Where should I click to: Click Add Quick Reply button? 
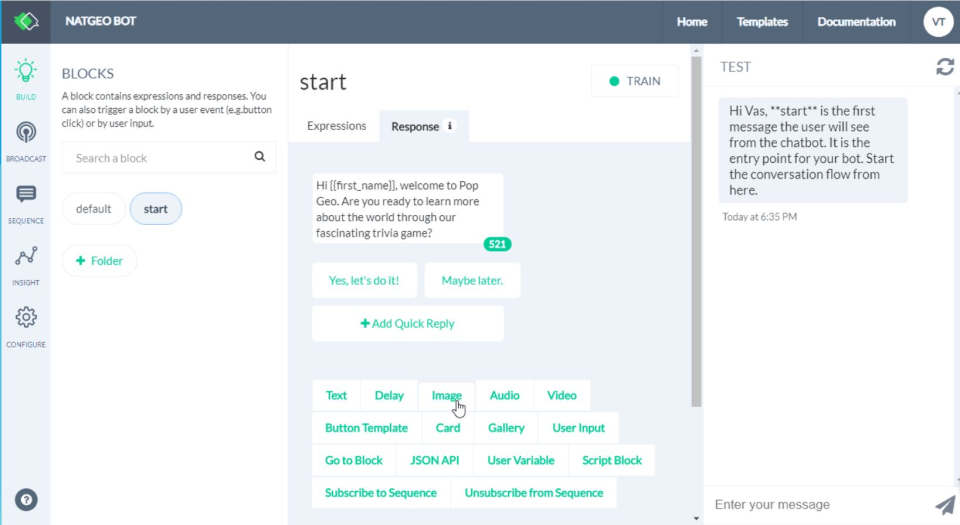click(407, 323)
